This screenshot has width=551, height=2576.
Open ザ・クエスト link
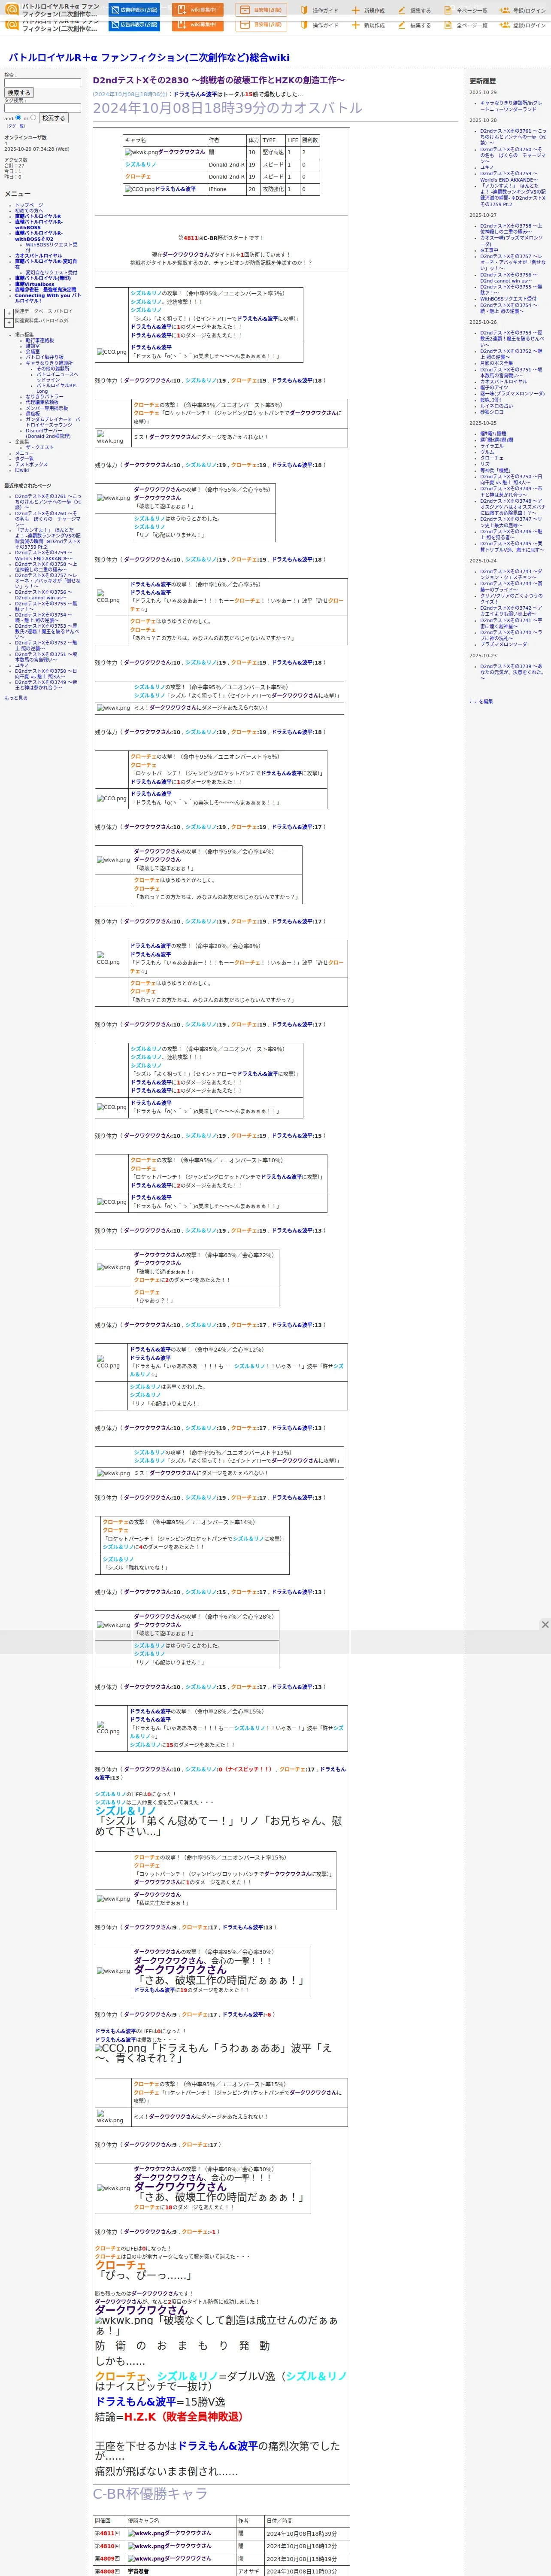click(40, 448)
